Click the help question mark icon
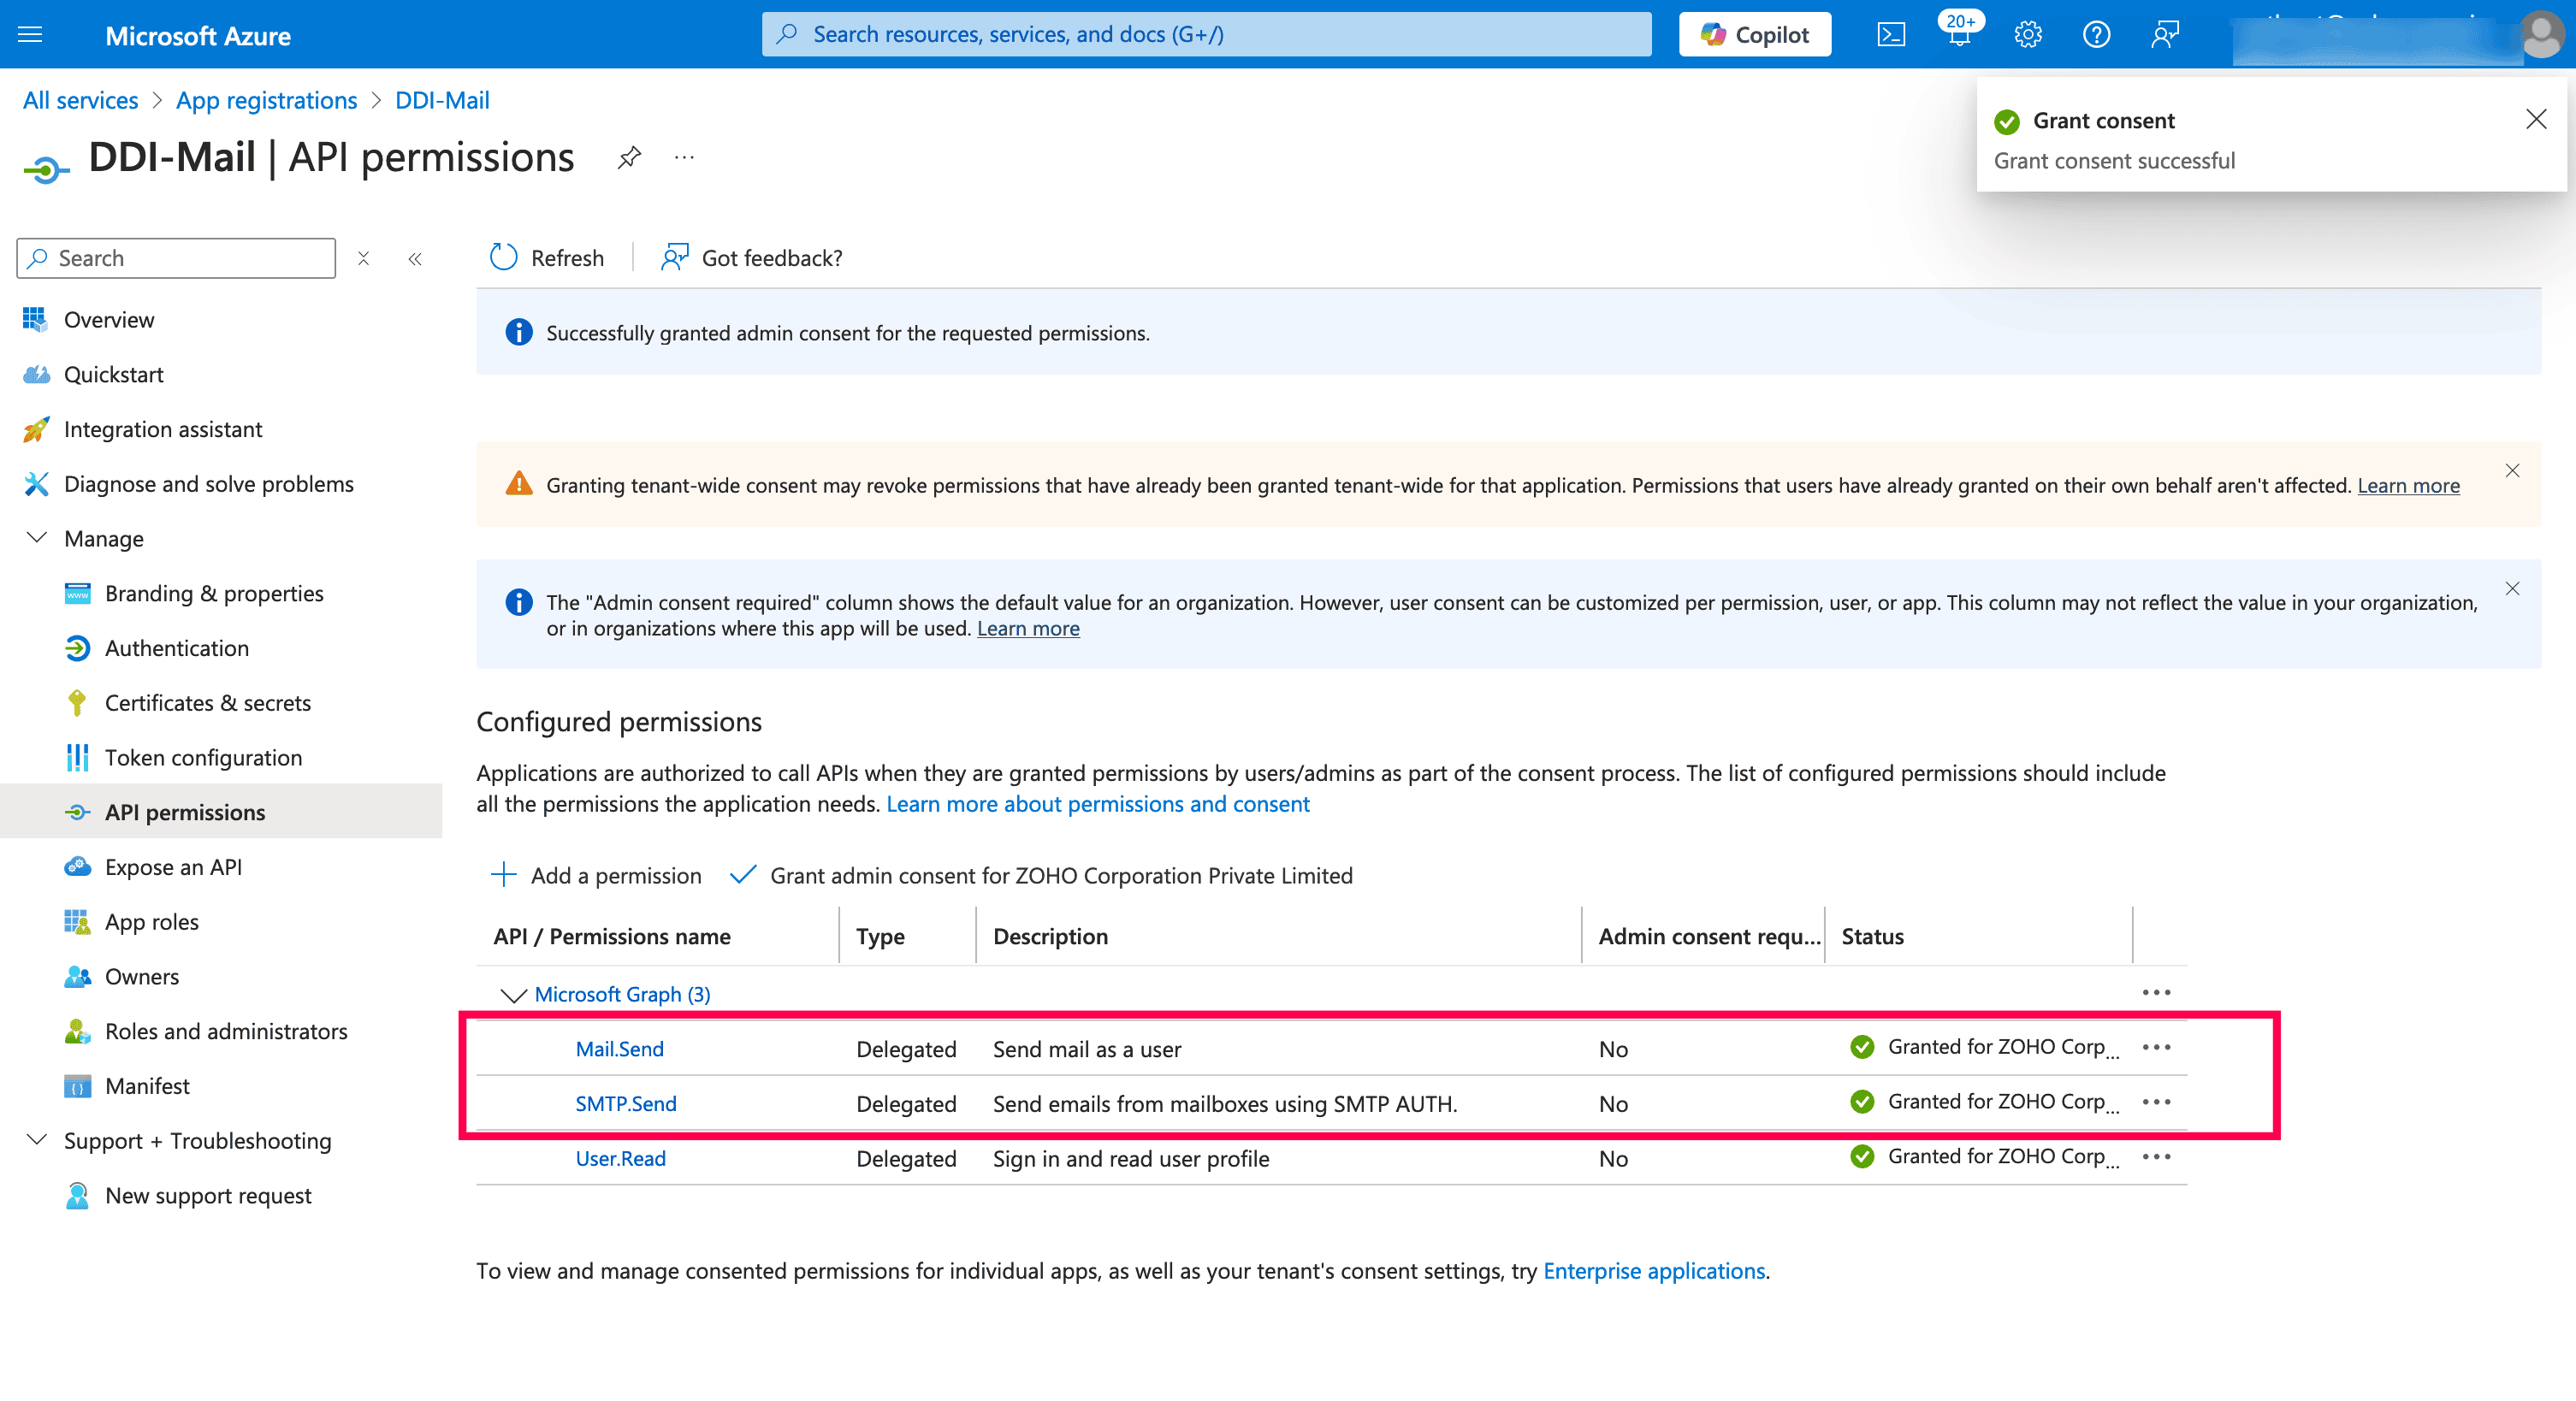Image resolution: width=2576 pixels, height=1401 pixels. pos(2096,35)
